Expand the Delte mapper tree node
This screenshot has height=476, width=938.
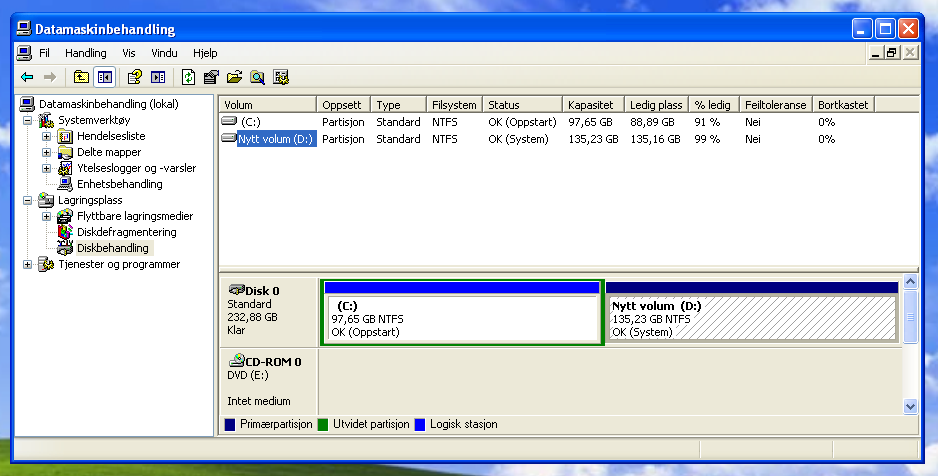(x=46, y=152)
